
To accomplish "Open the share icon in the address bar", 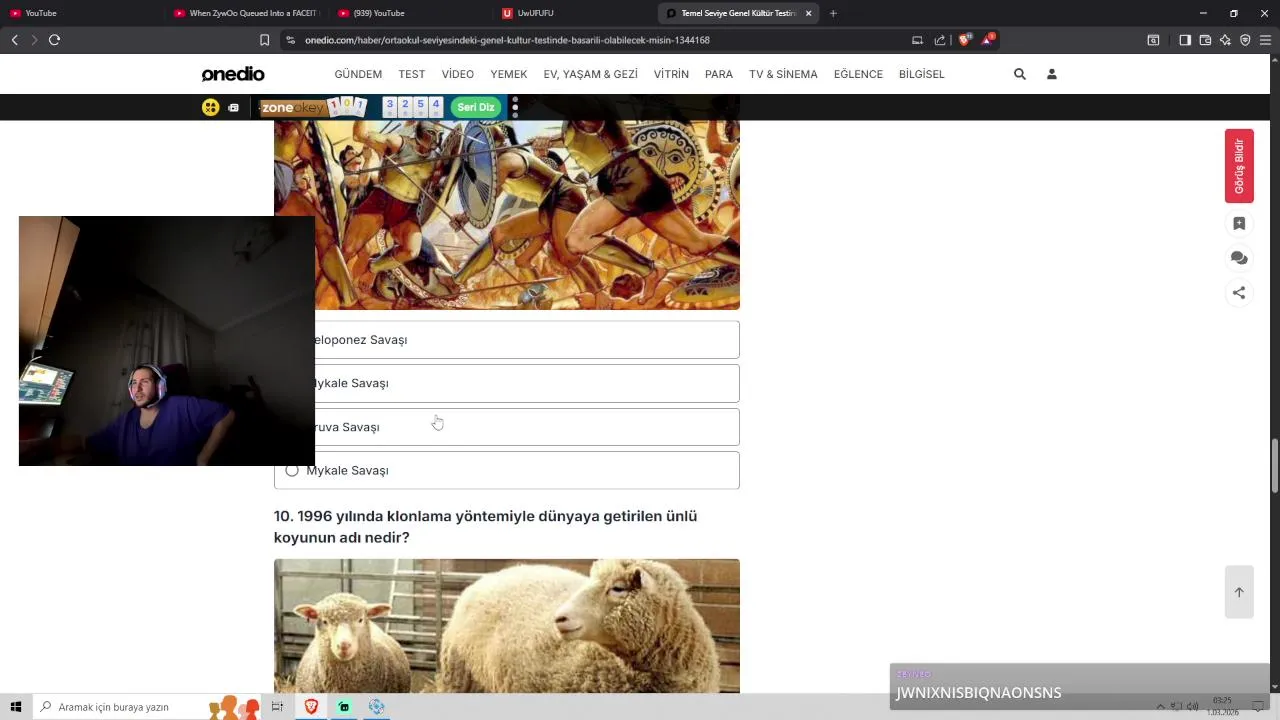I will 940,40.
